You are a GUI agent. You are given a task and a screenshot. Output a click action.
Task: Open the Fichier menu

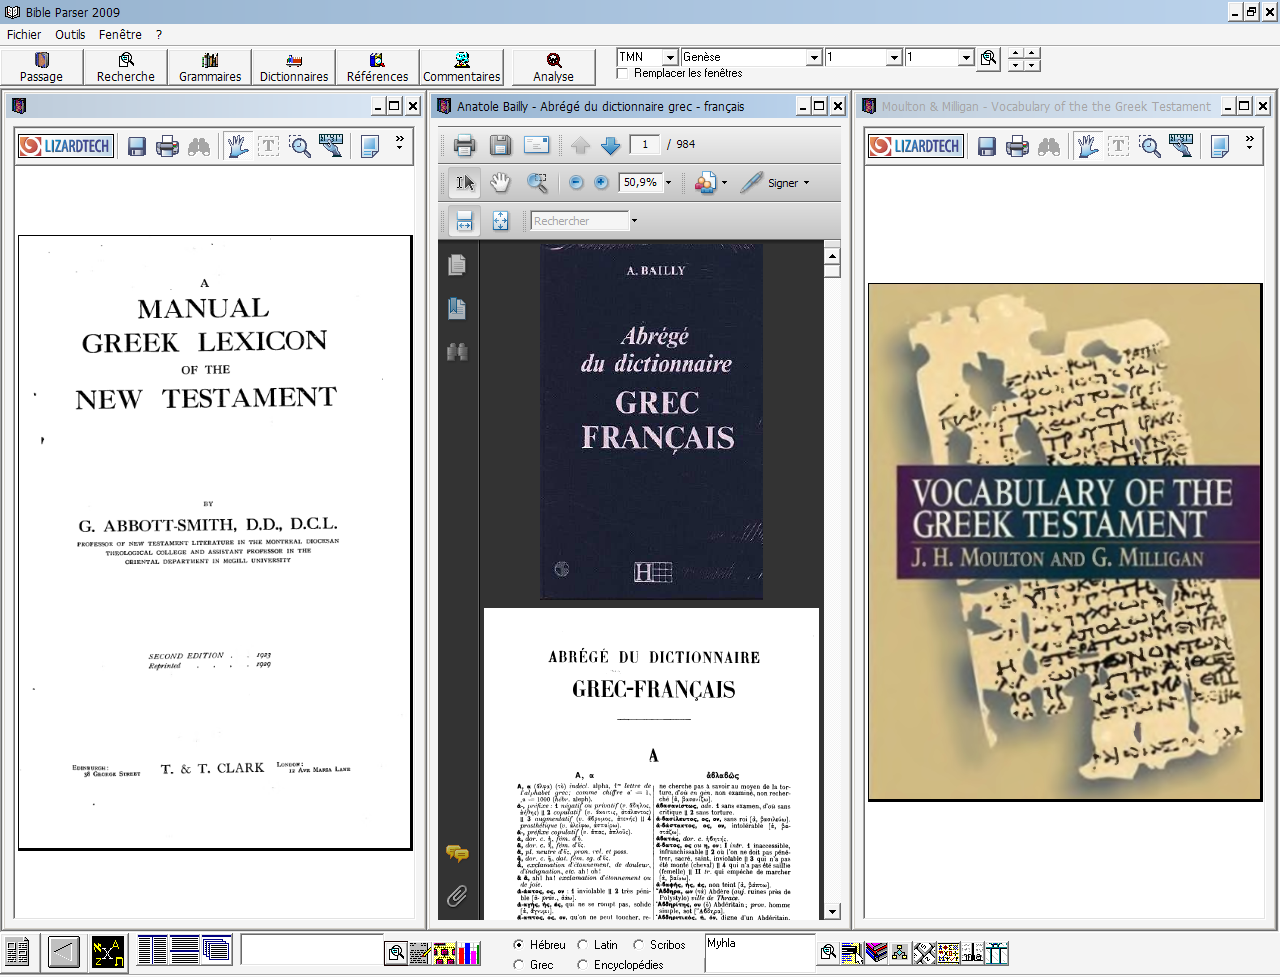[24, 34]
